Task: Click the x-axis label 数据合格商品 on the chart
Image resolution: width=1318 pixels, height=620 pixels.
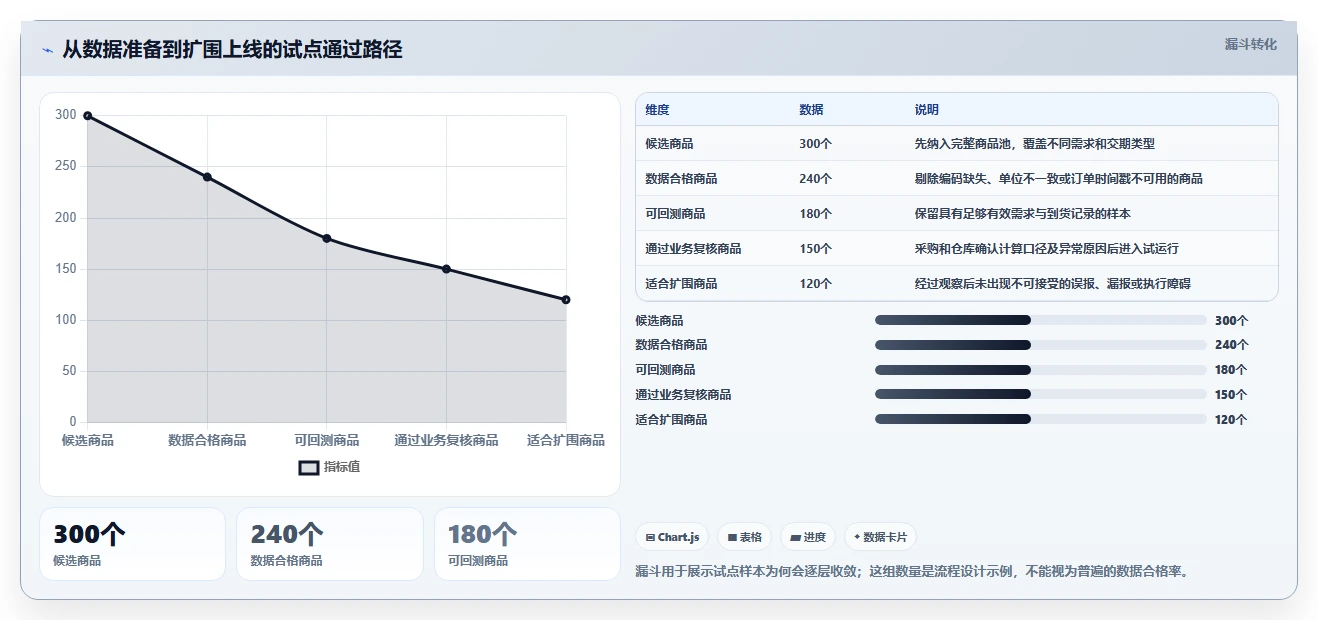Action: point(207,440)
